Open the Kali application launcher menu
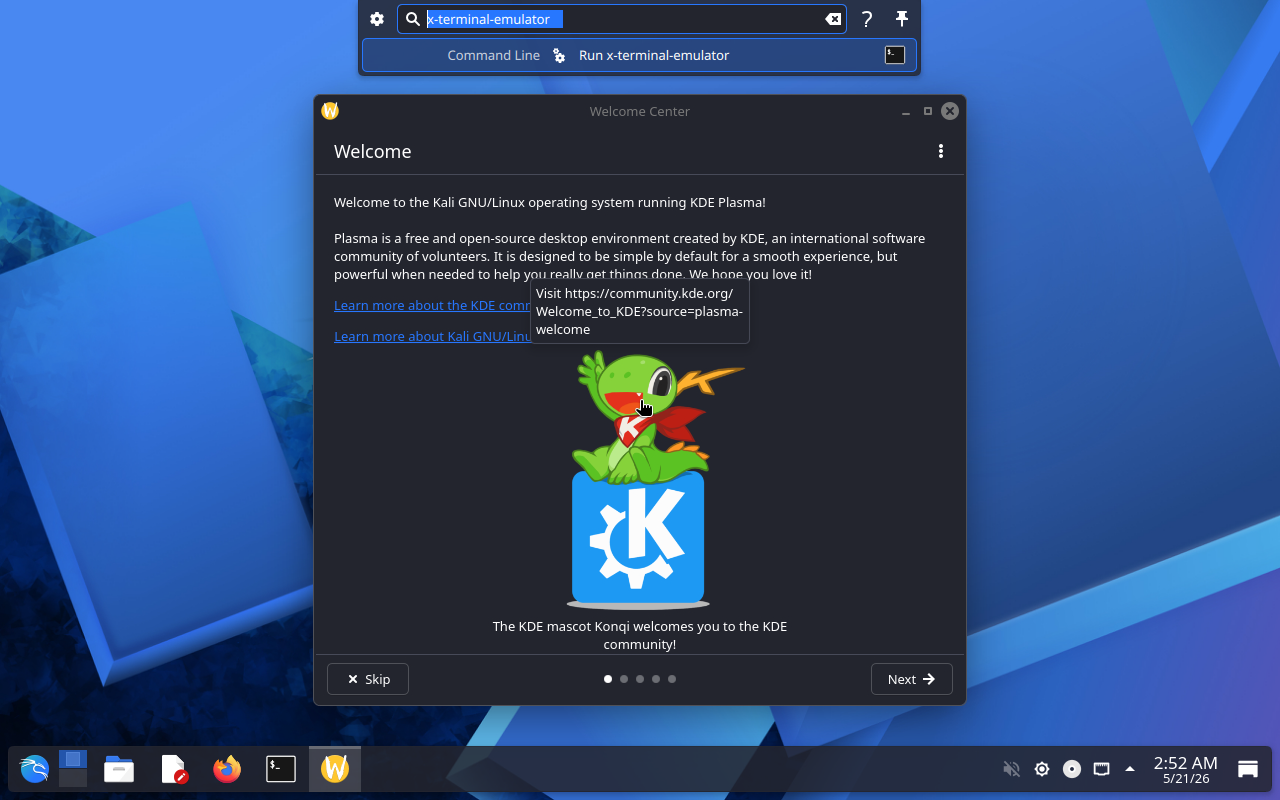The width and height of the screenshot is (1280, 800). click(x=34, y=769)
